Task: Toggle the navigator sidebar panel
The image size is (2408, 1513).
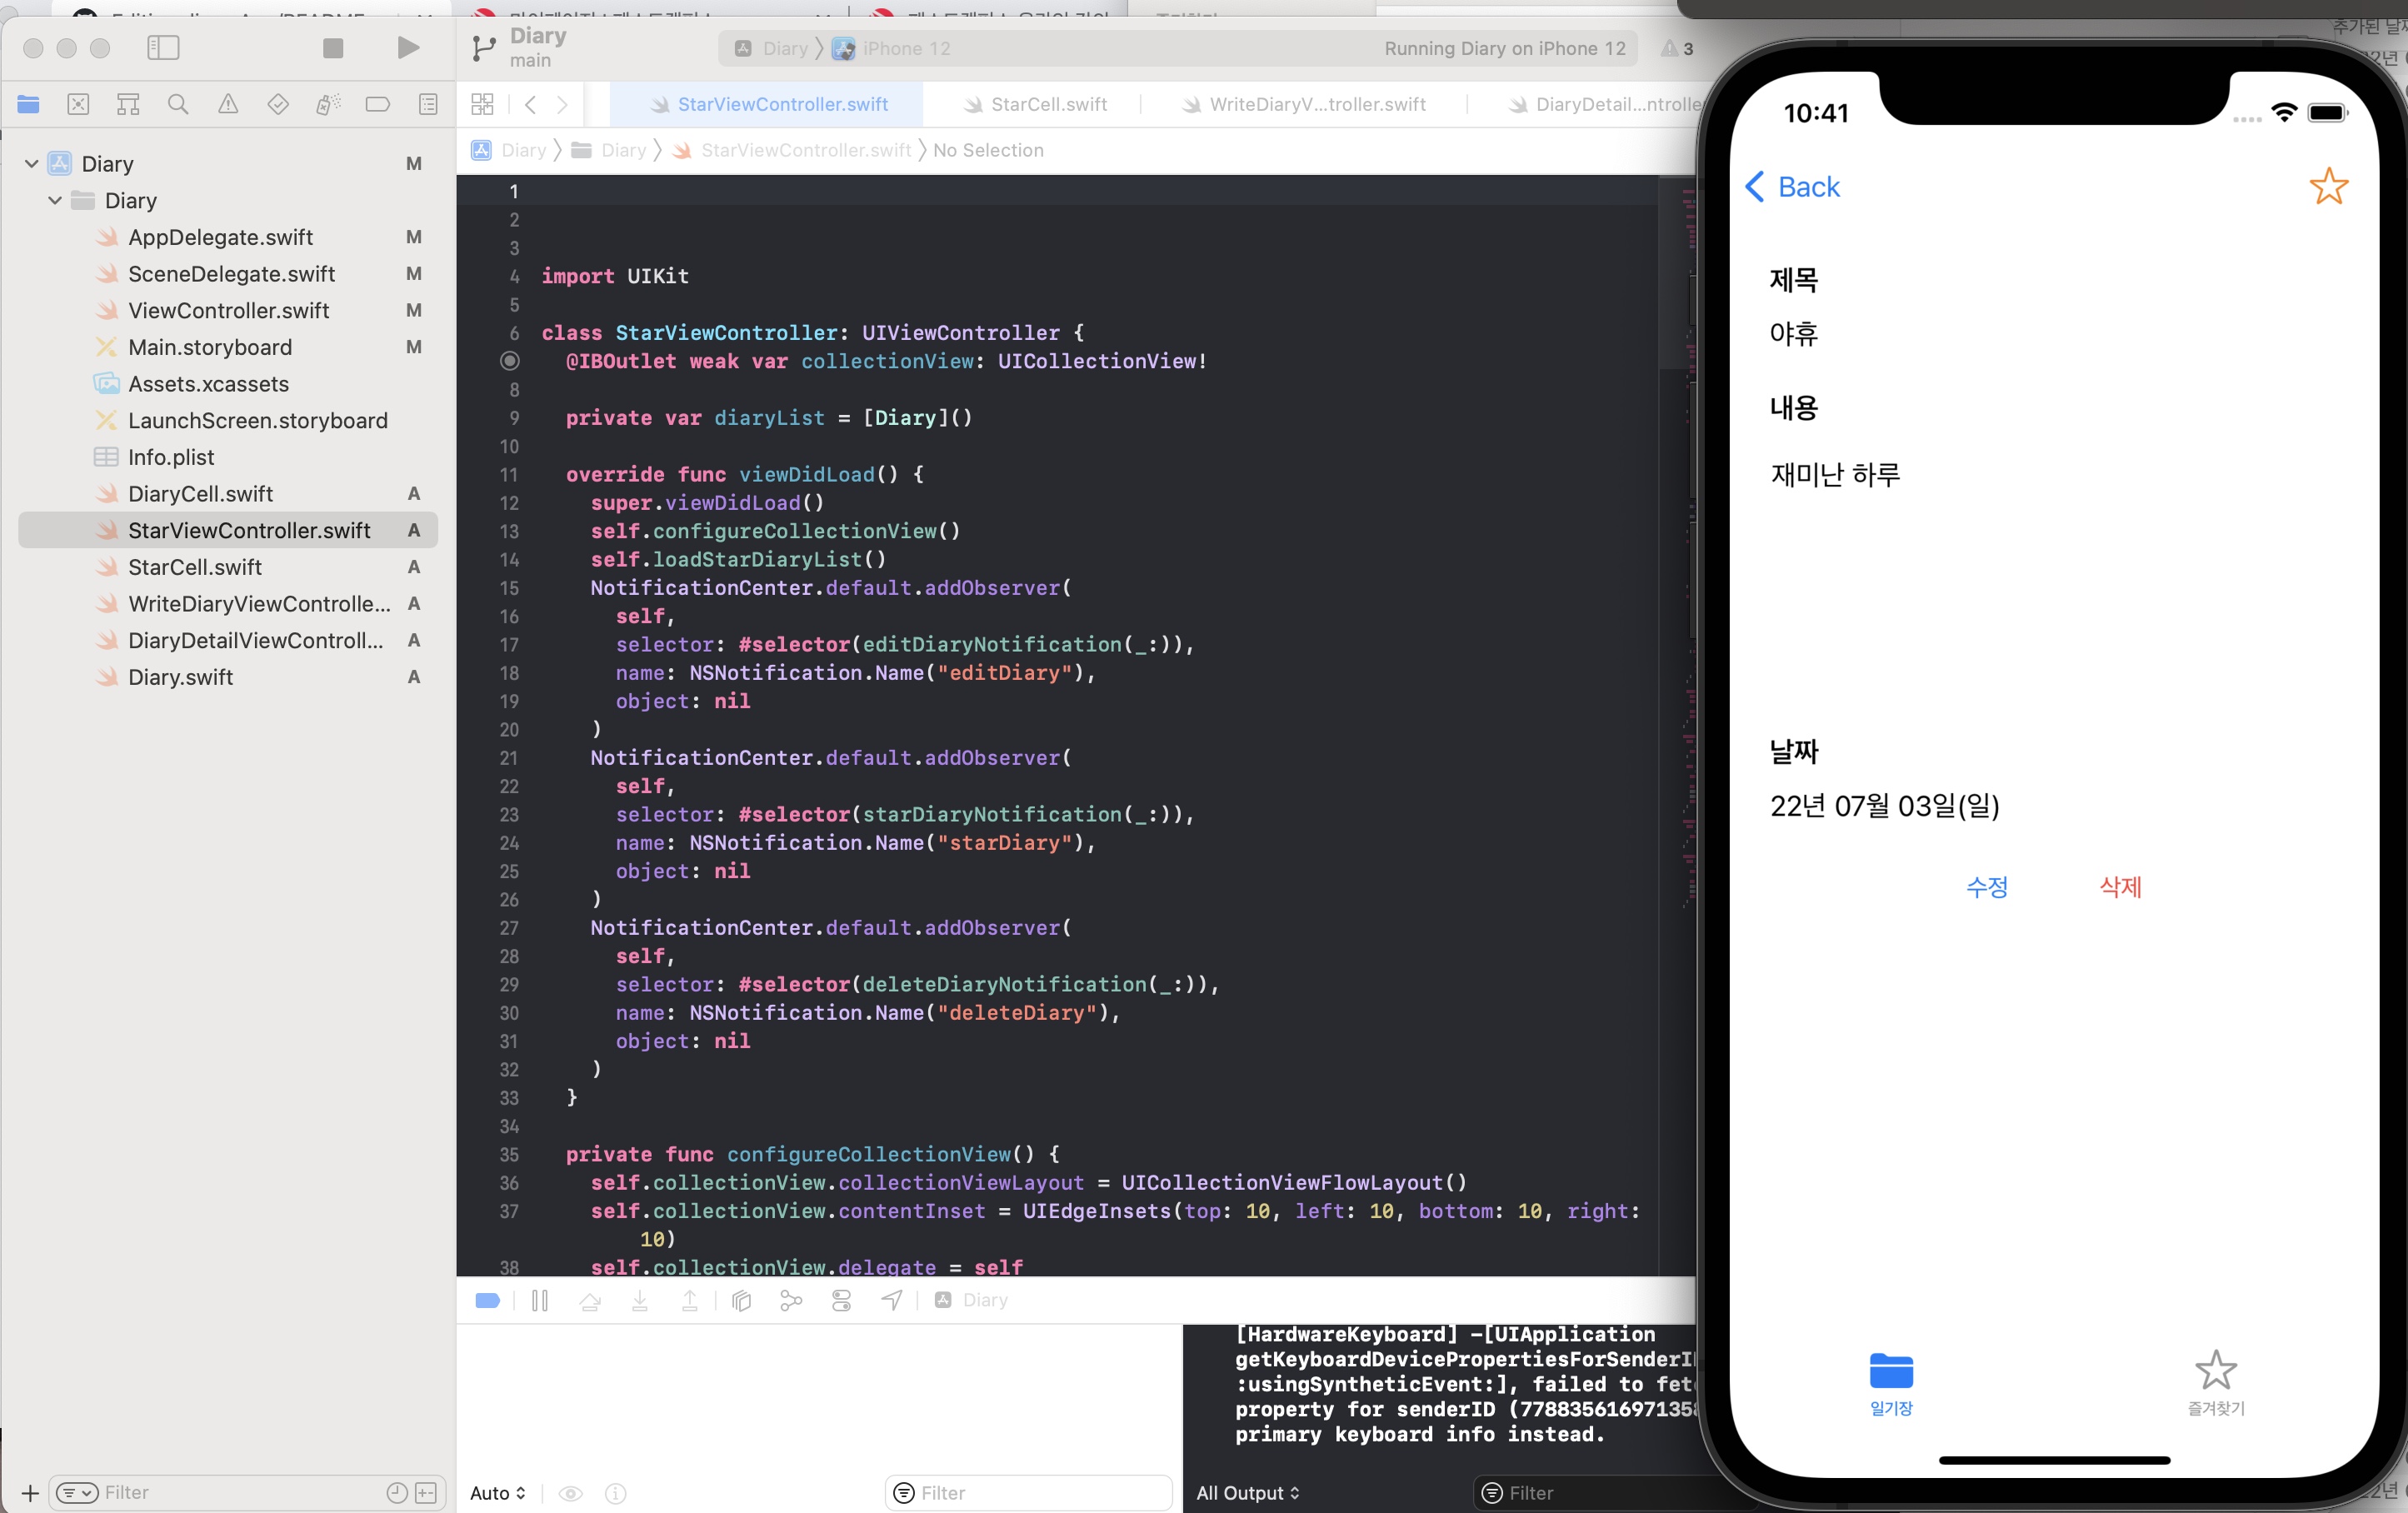Action: 163,48
